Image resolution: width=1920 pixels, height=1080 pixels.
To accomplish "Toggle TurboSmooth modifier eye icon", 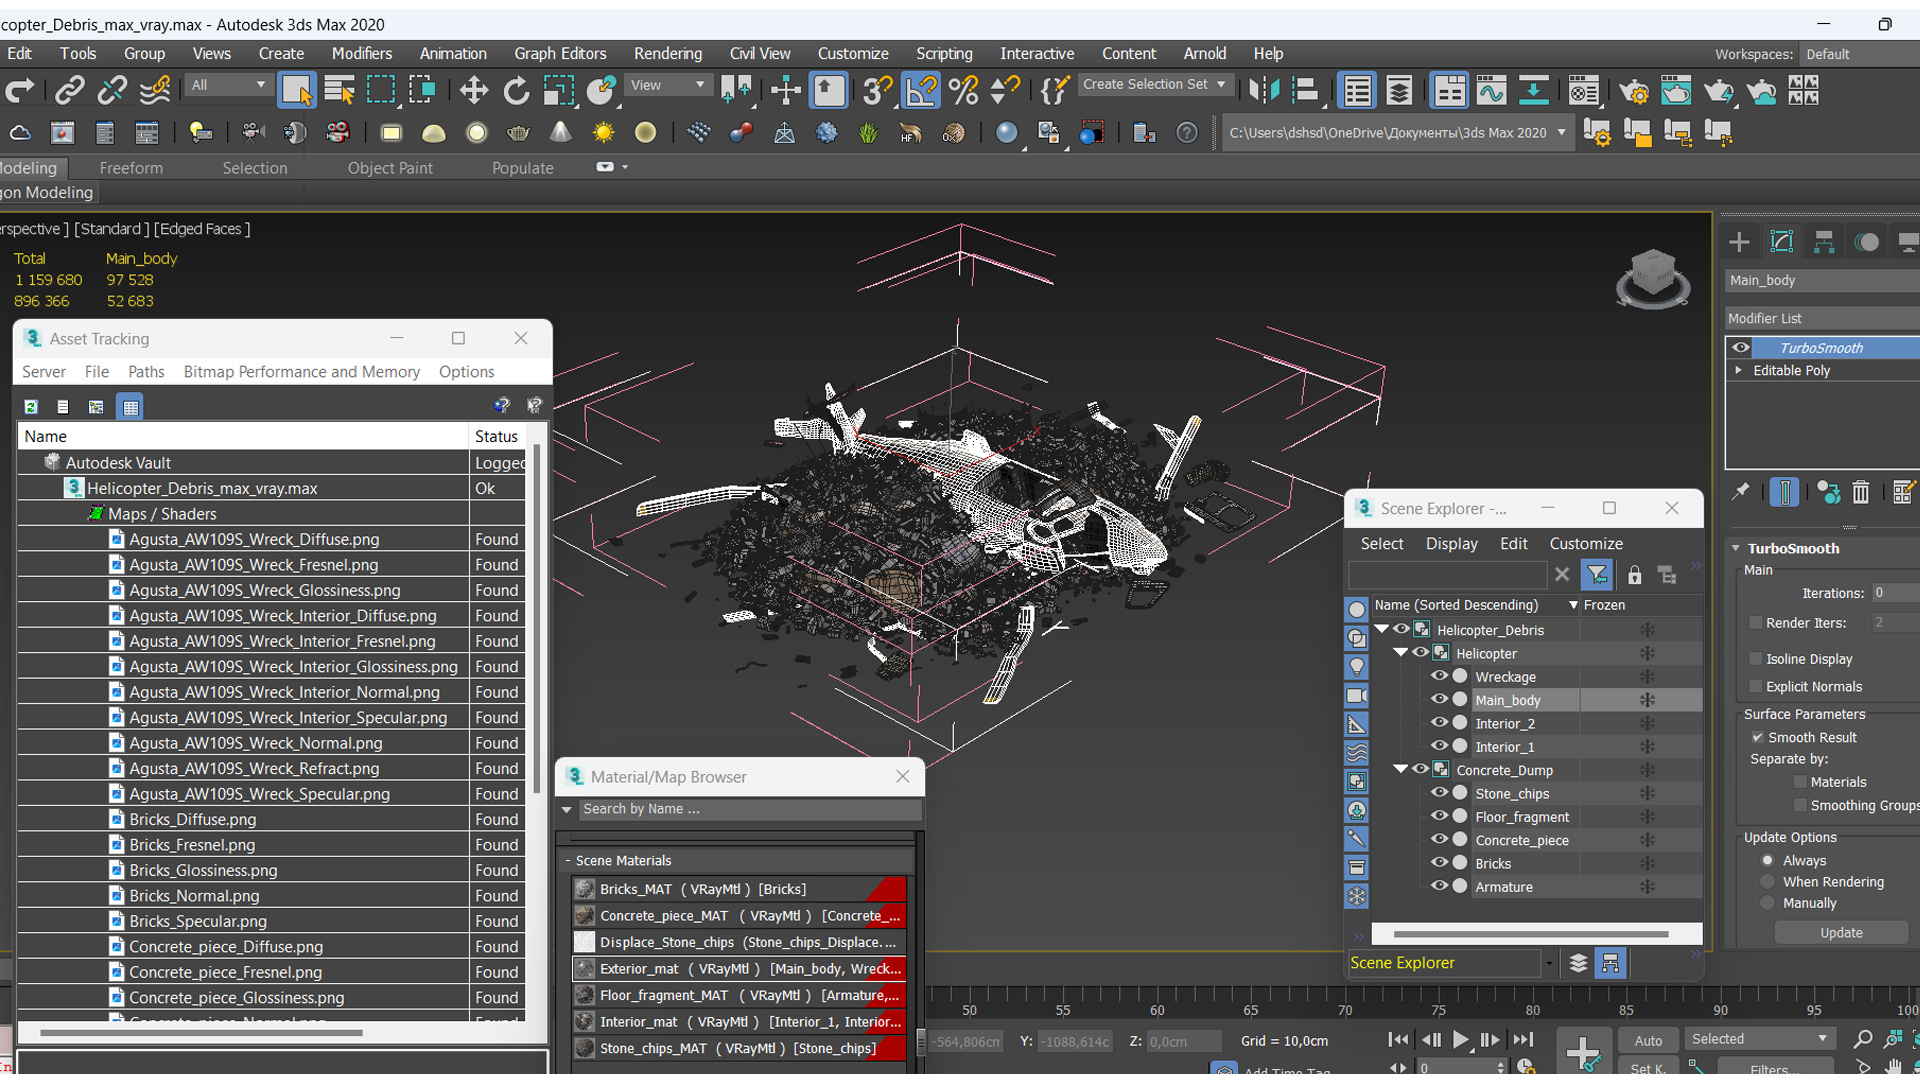I will click(x=1741, y=347).
